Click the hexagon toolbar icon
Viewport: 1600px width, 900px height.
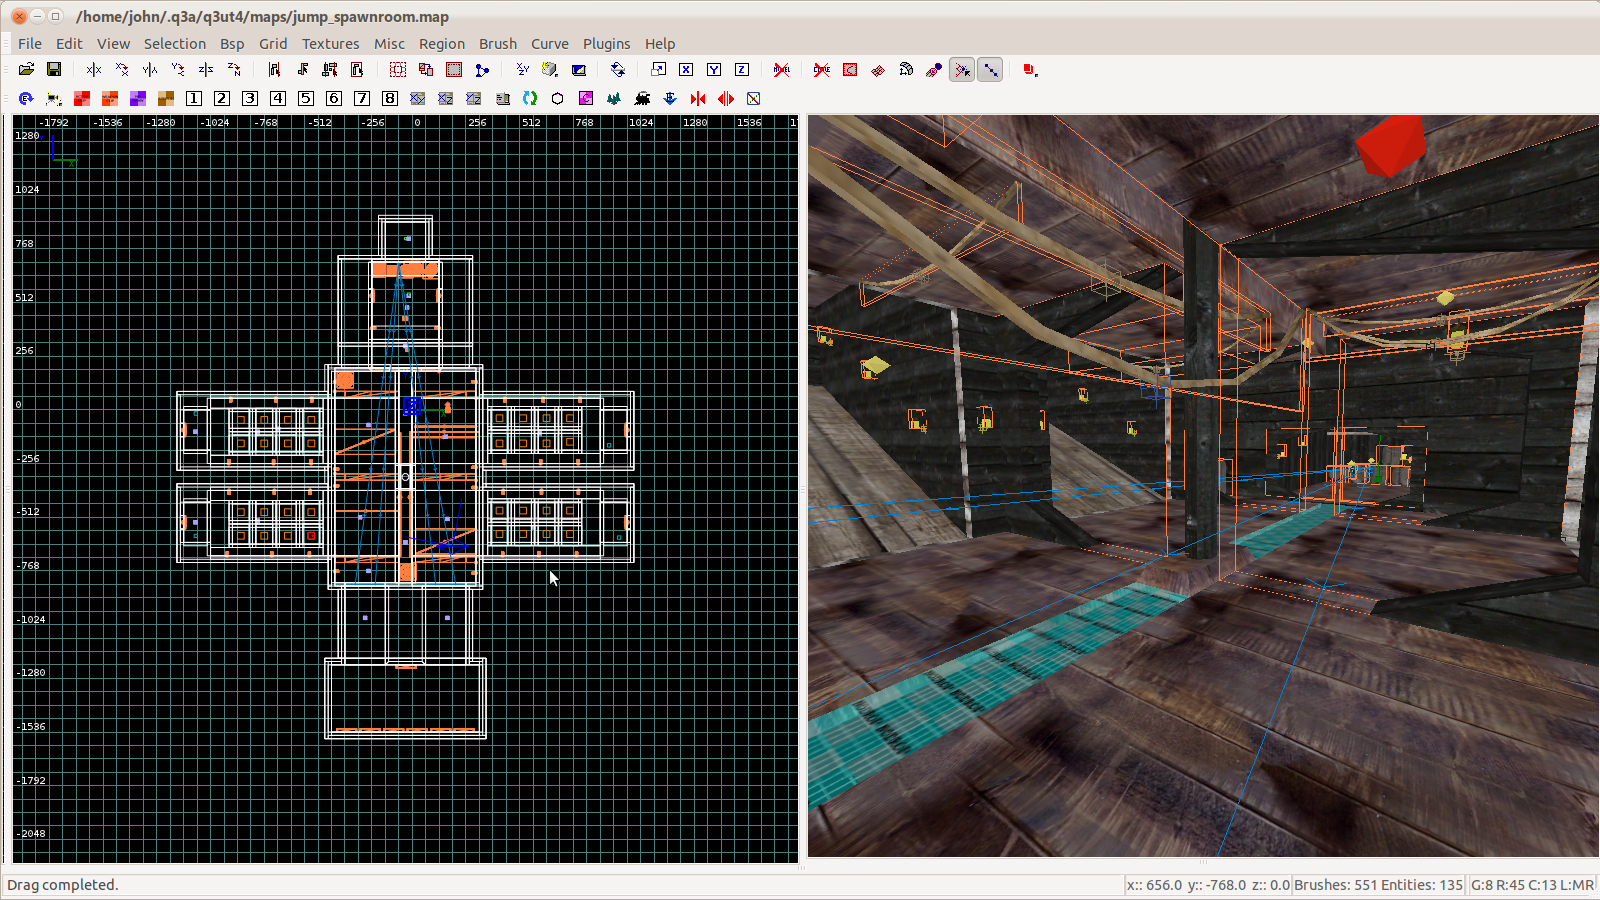tap(558, 98)
